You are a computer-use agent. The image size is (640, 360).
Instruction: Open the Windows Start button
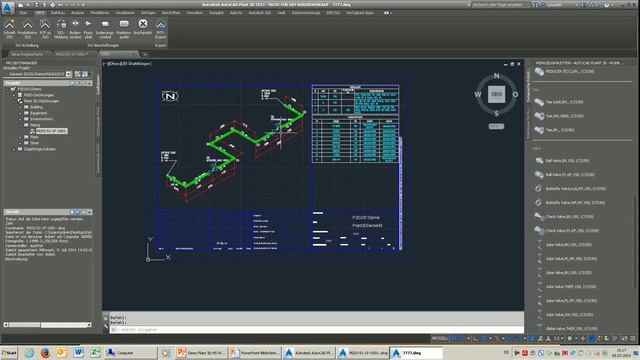click(9, 353)
